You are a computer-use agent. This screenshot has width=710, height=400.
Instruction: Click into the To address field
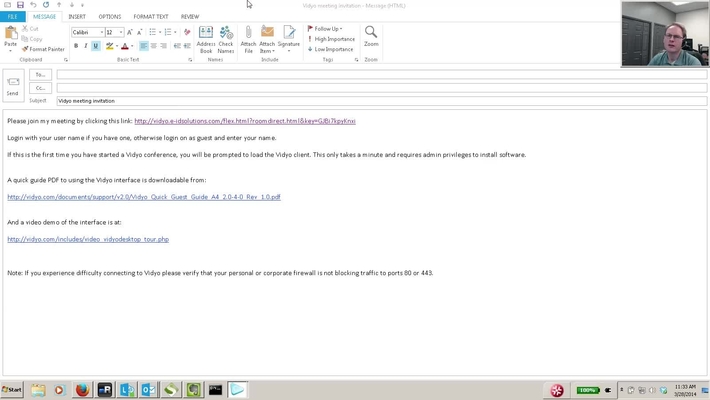(382, 74)
